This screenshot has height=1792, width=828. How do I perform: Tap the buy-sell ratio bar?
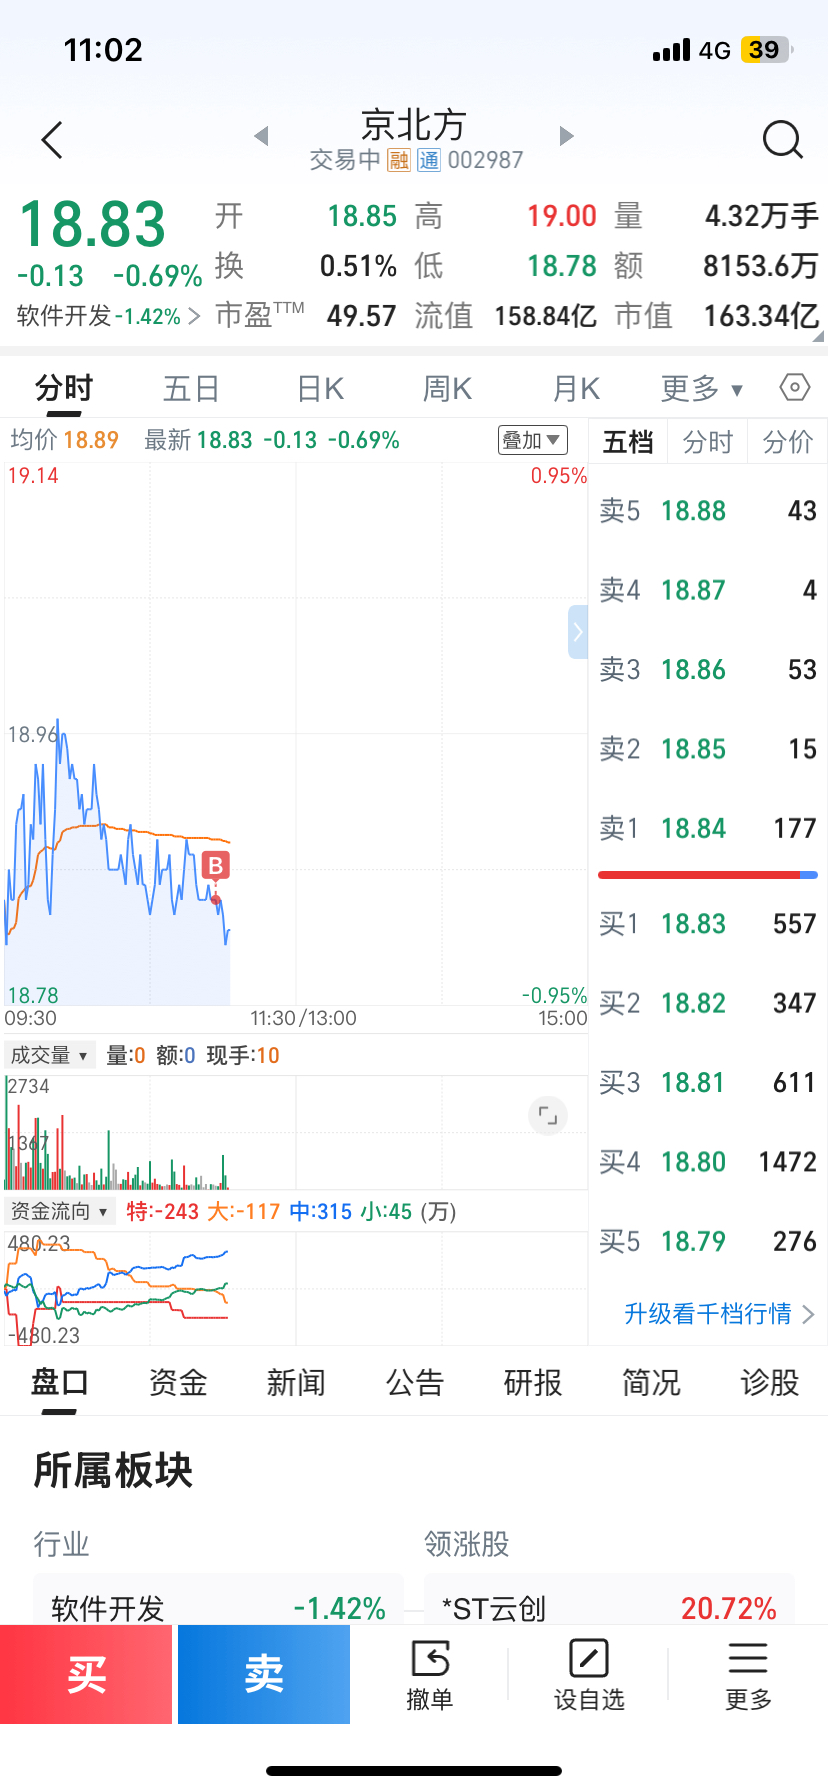[708, 875]
